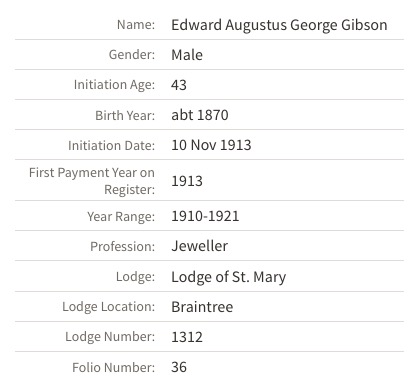The height and width of the screenshot is (381, 413).
Task: Click the Lodge Location label
Action: 108,307
